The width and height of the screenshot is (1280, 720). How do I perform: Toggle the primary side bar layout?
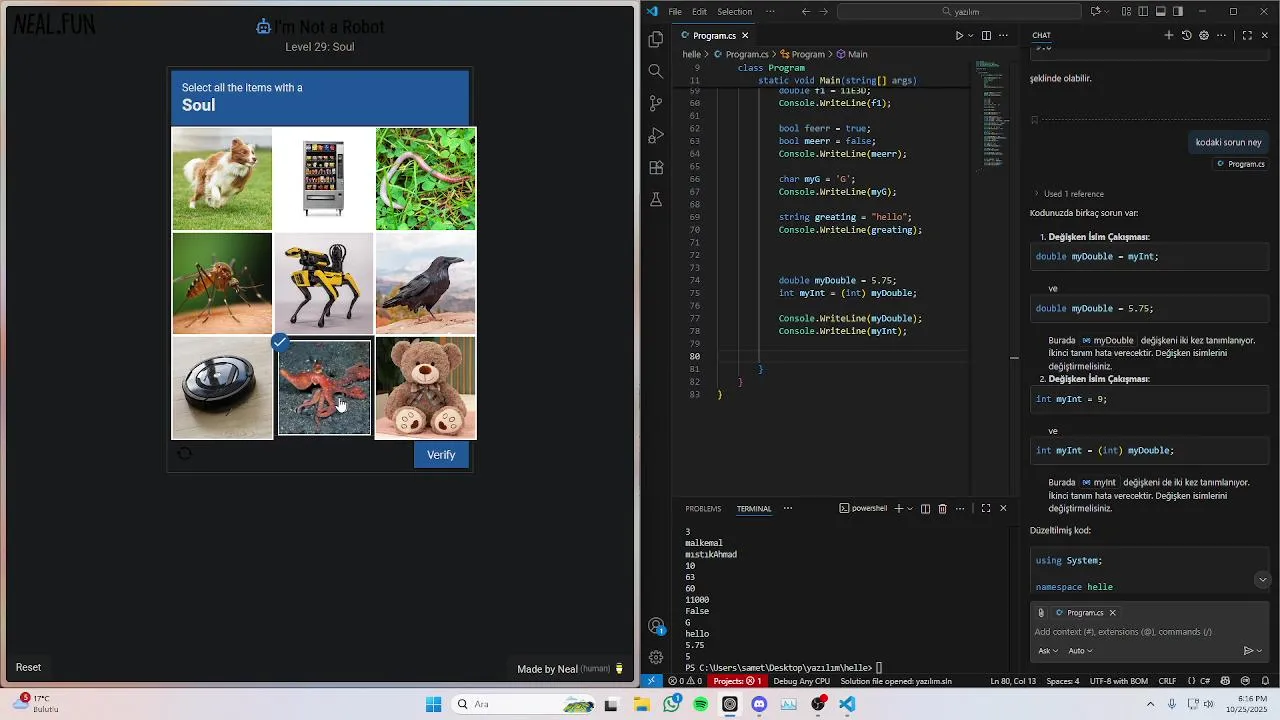[1143, 12]
